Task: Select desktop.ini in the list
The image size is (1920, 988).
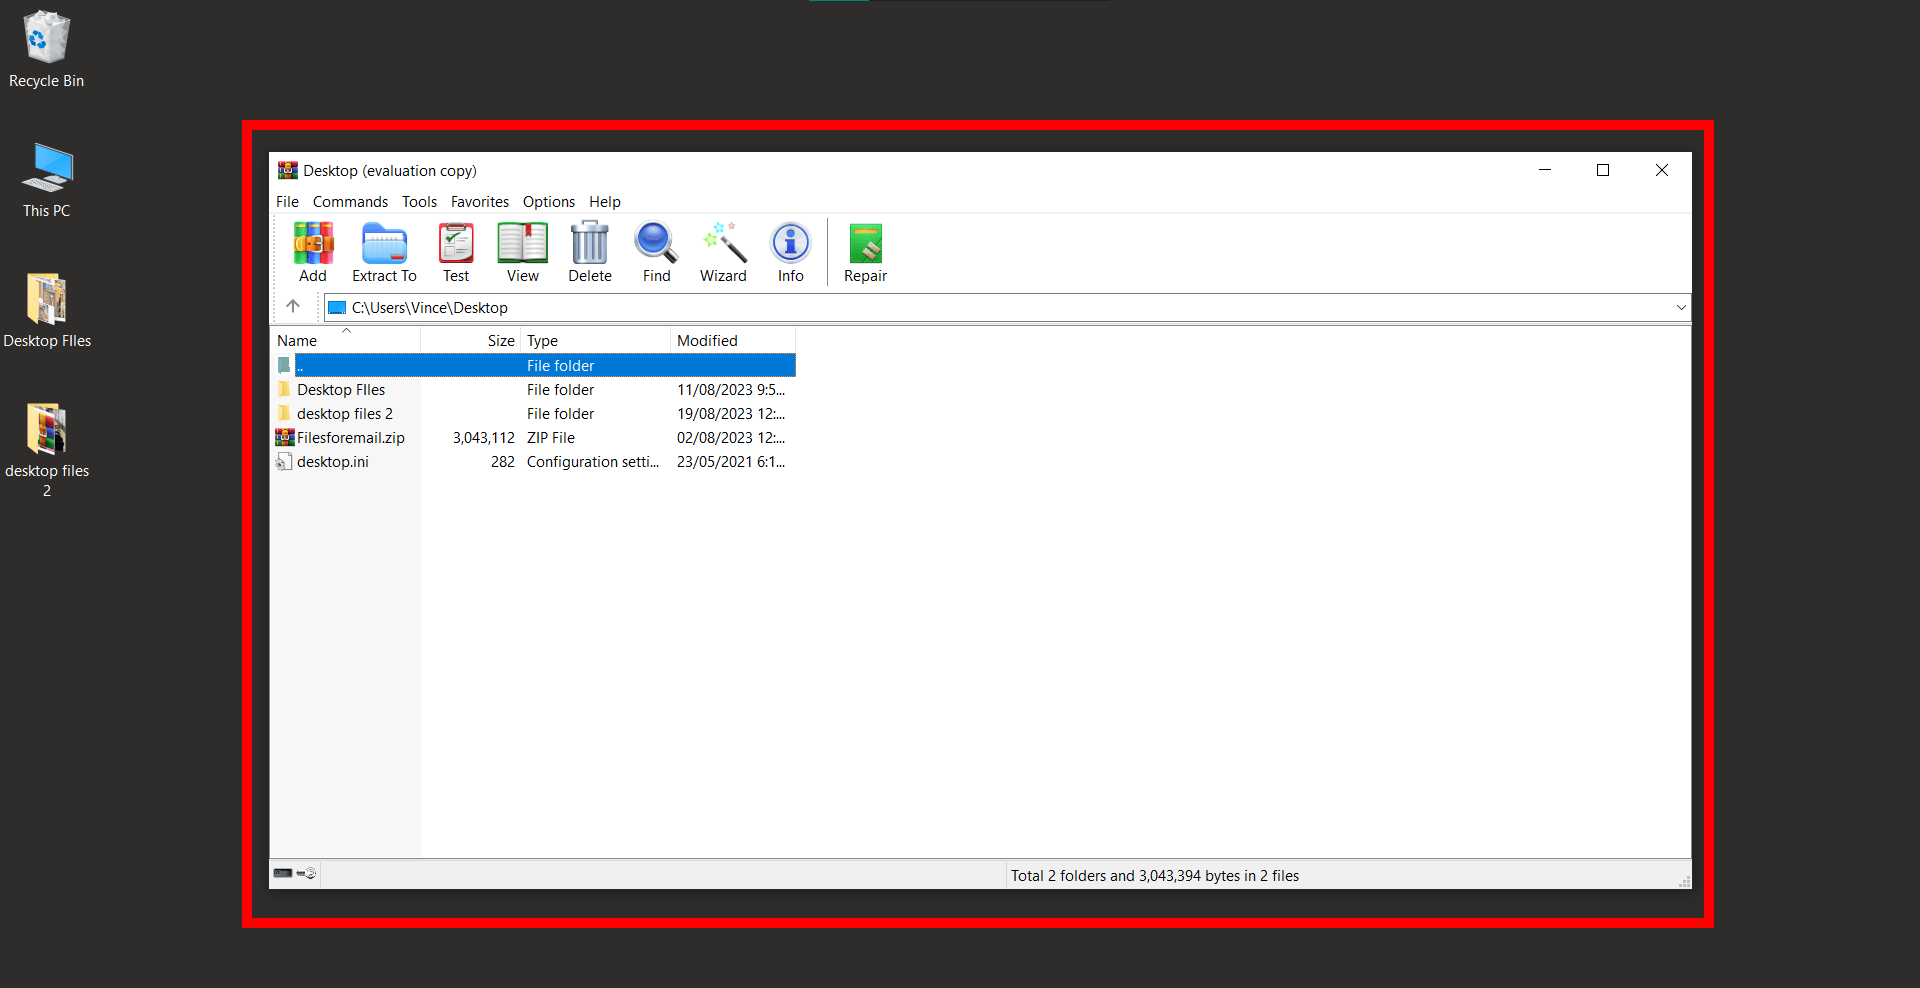Action: 330,461
